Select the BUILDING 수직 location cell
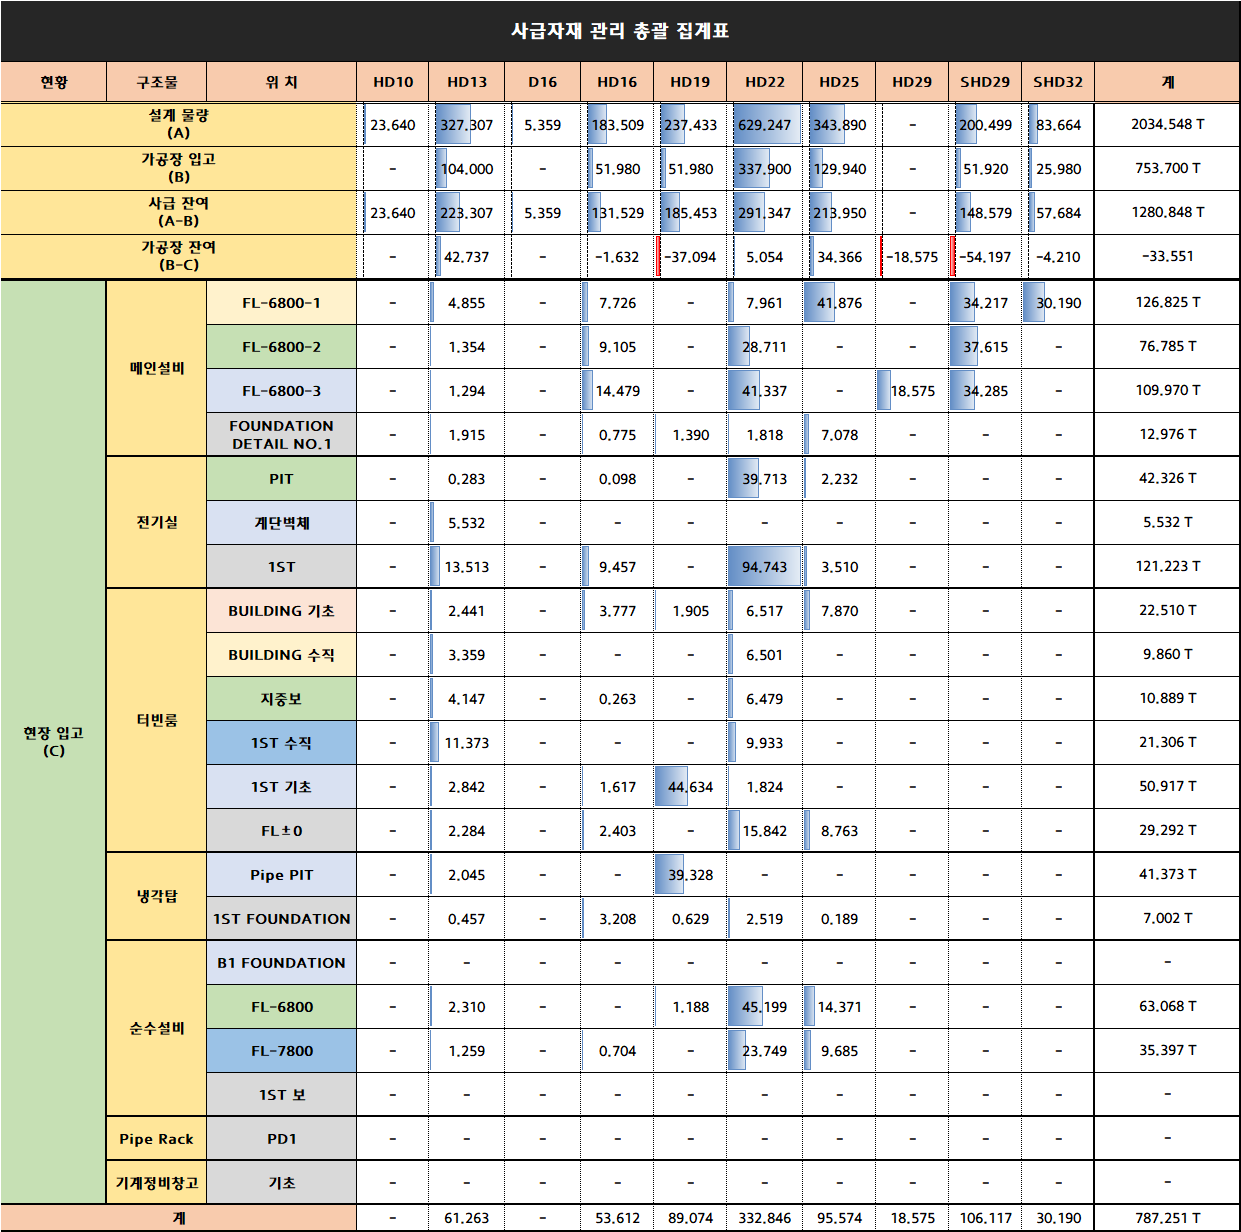Viewport: 1241px width, 1232px height. click(x=282, y=655)
